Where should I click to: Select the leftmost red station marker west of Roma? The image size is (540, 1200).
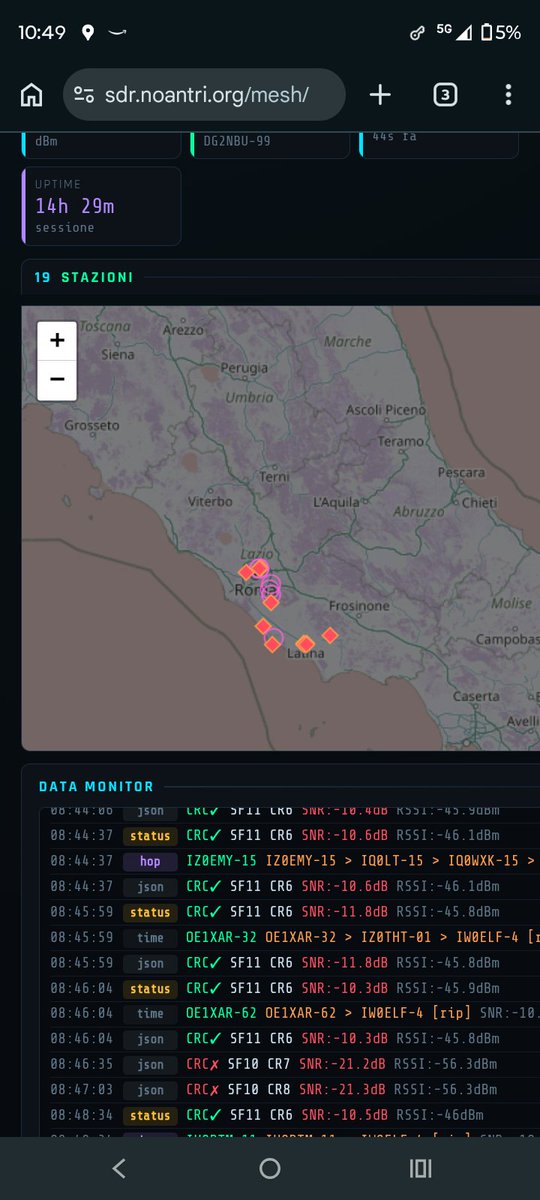[x=246, y=572]
